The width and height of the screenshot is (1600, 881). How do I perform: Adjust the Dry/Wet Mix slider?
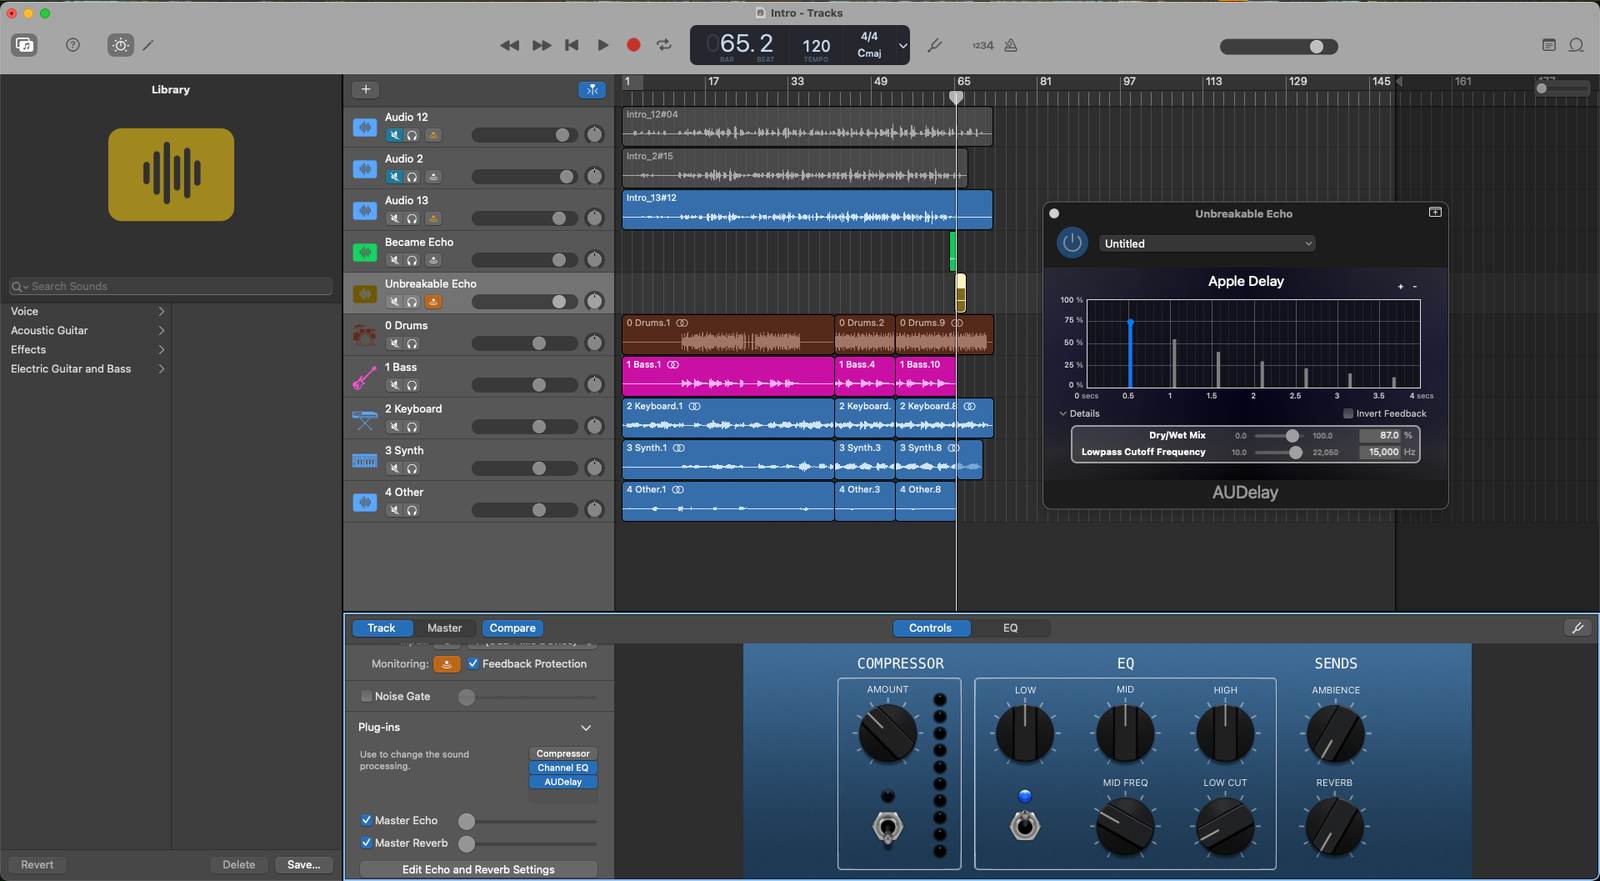[x=1292, y=436]
